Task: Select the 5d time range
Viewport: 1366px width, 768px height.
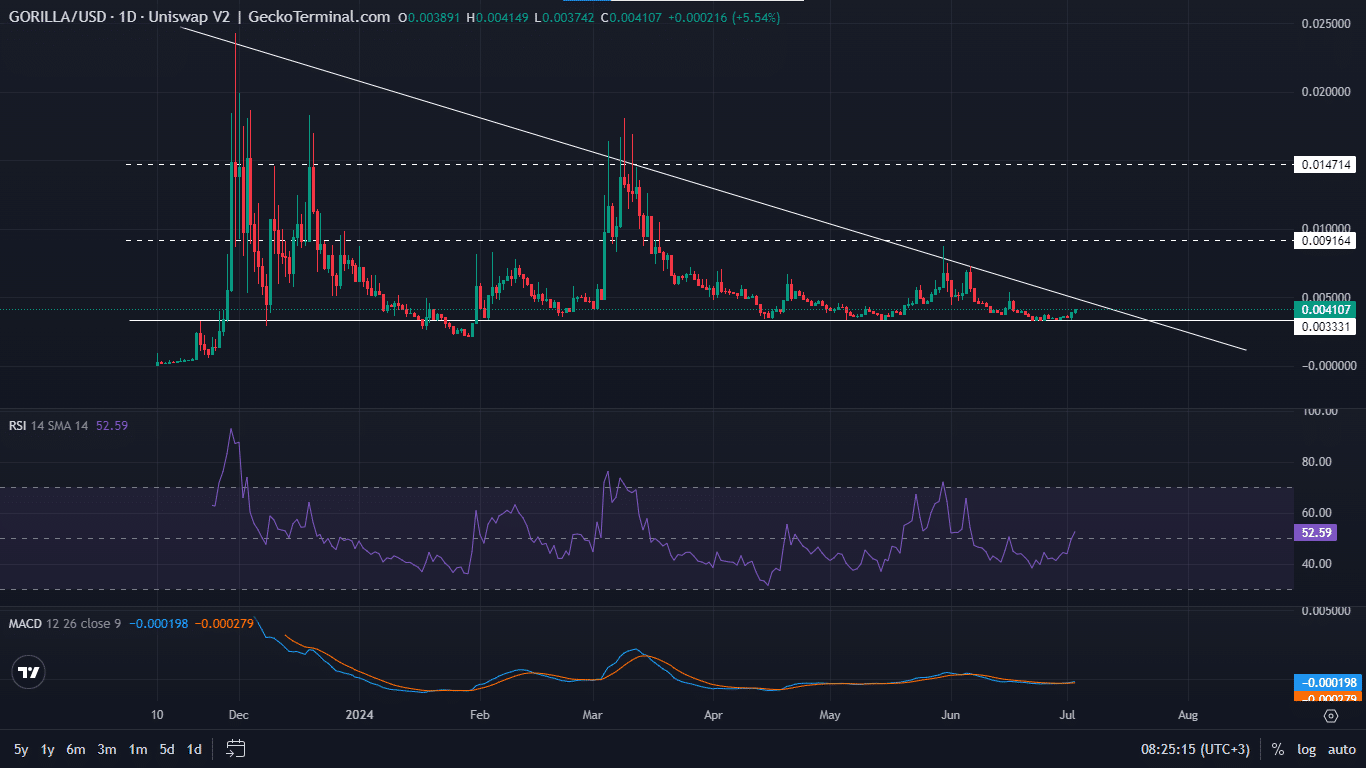Action: pos(167,749)
